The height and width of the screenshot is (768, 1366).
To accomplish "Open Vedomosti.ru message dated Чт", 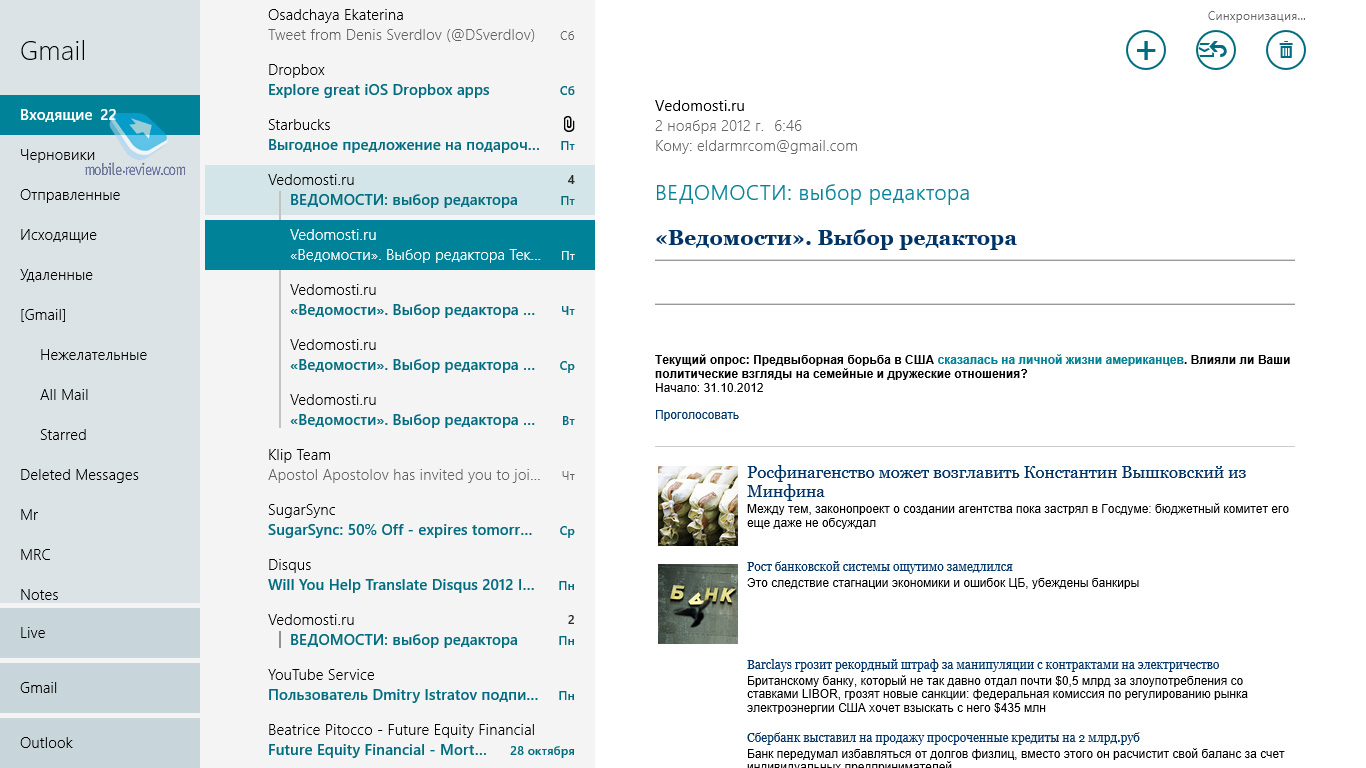I will point(400,300).
